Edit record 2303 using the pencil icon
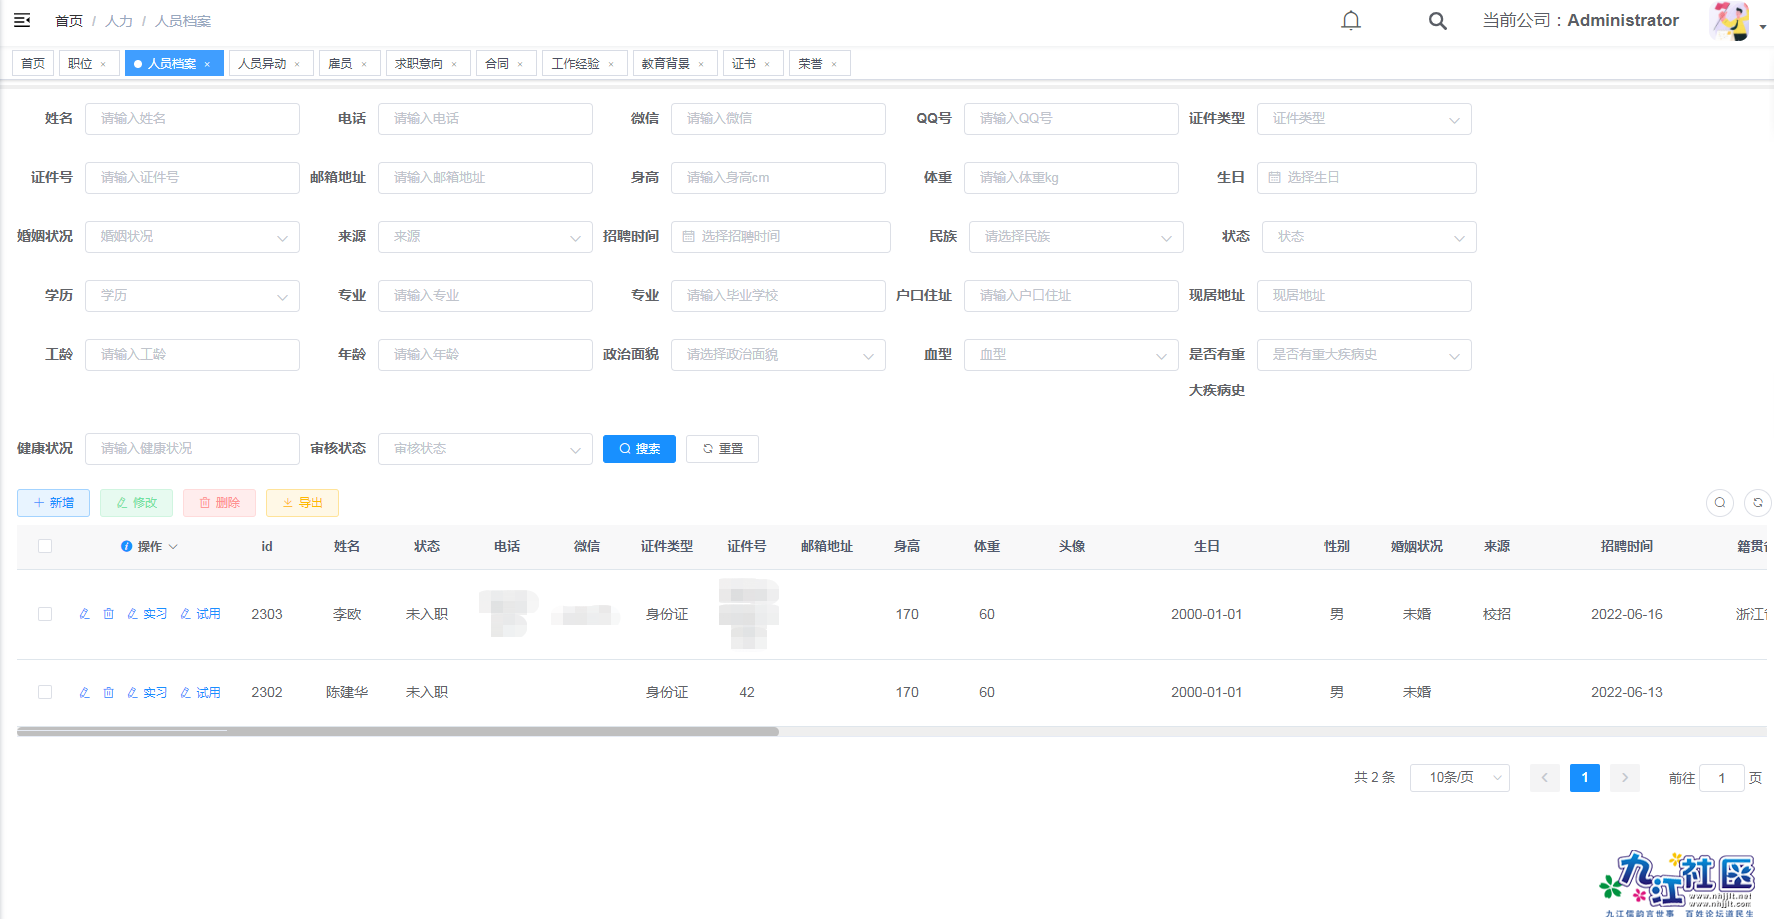 [84, 613]
